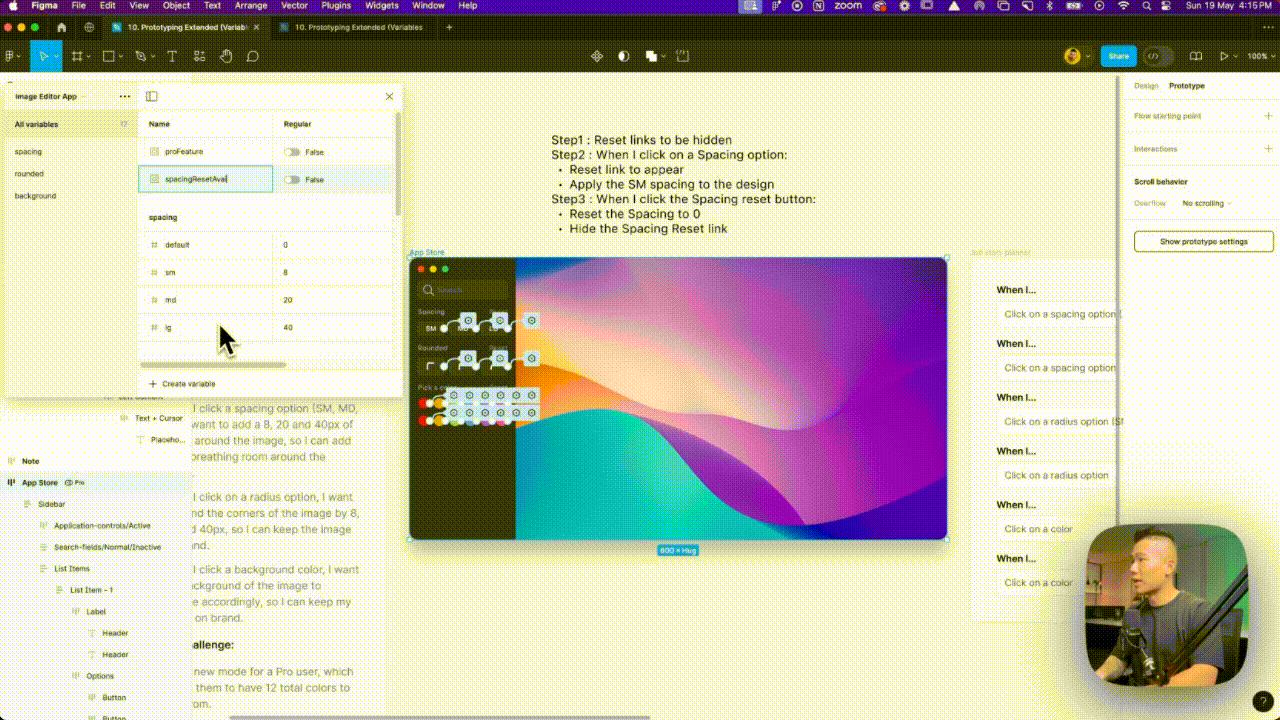
Task: Click Show prototype settings button
Action: (x=1203, y=242)
